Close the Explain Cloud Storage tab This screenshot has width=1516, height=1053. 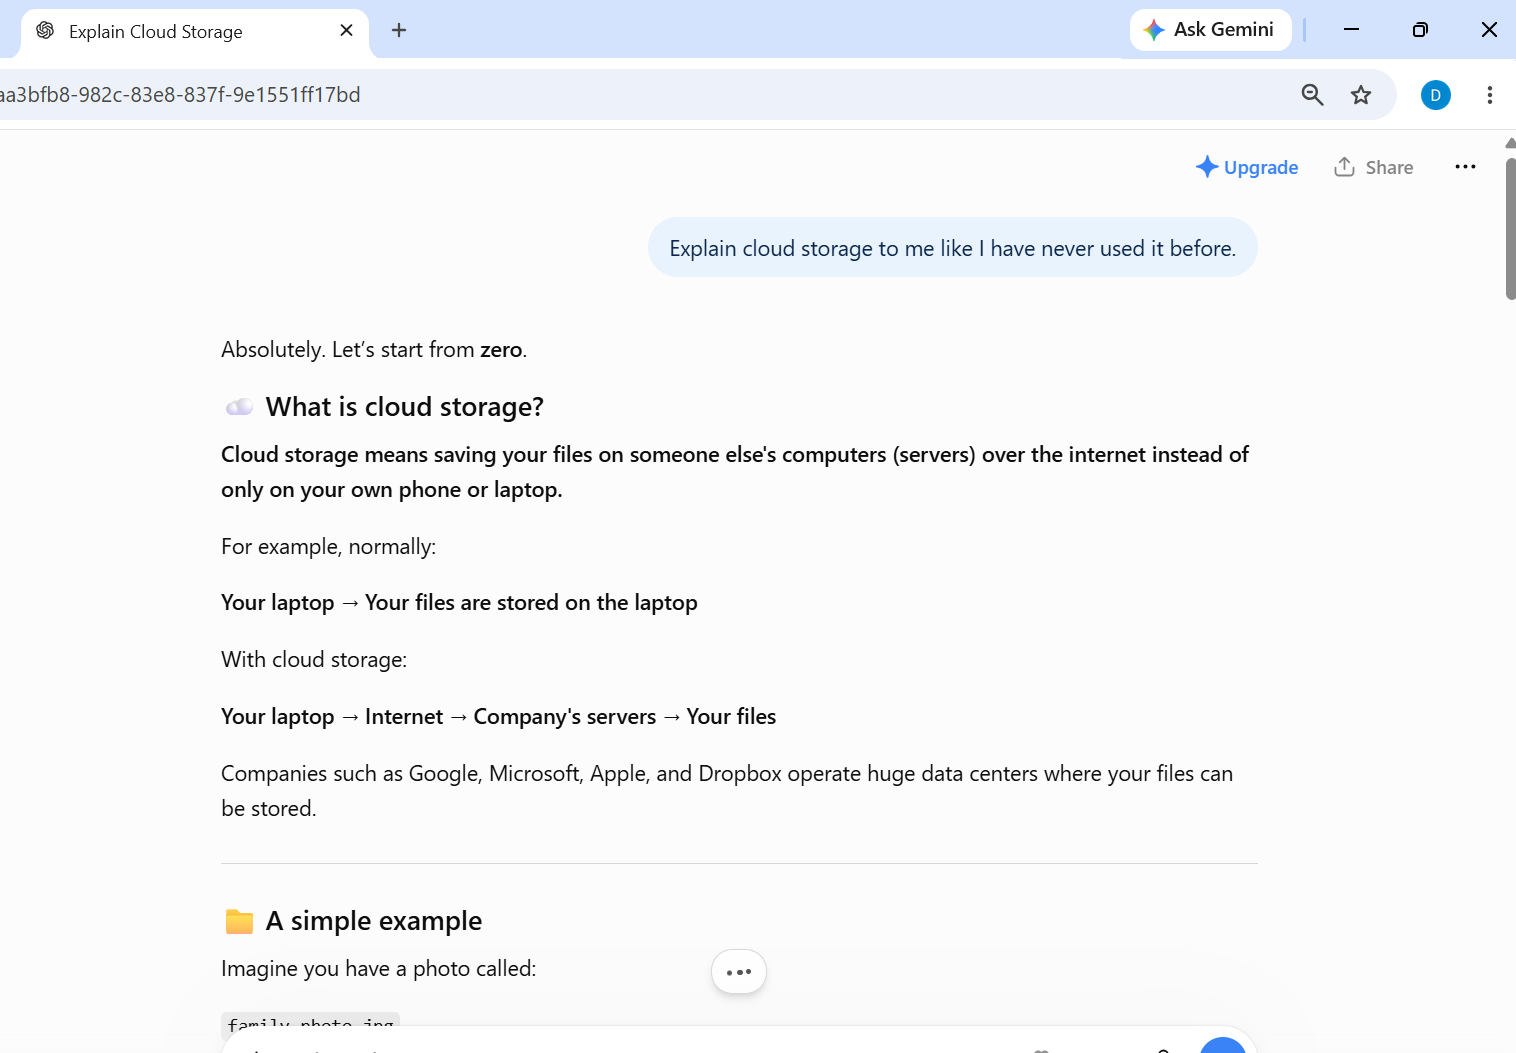346,31
